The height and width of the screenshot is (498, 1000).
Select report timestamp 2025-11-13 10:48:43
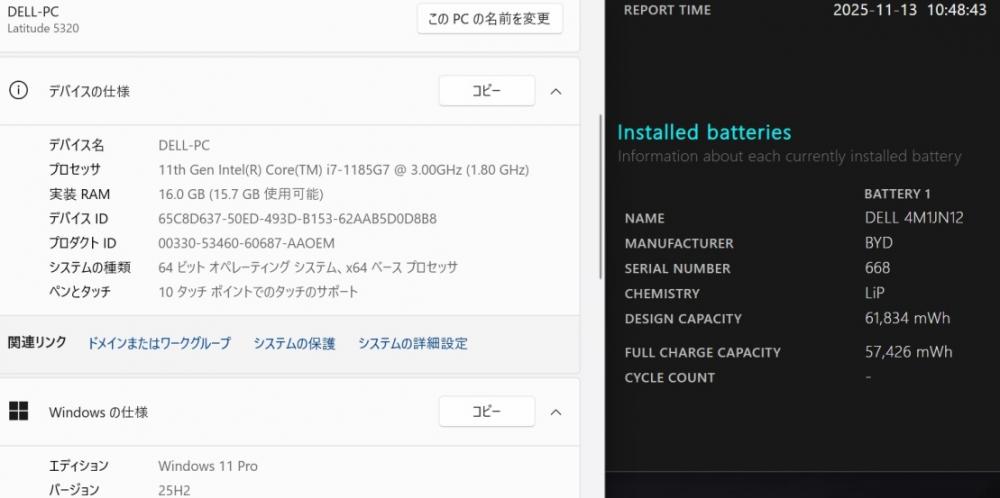tap(910, 10)
